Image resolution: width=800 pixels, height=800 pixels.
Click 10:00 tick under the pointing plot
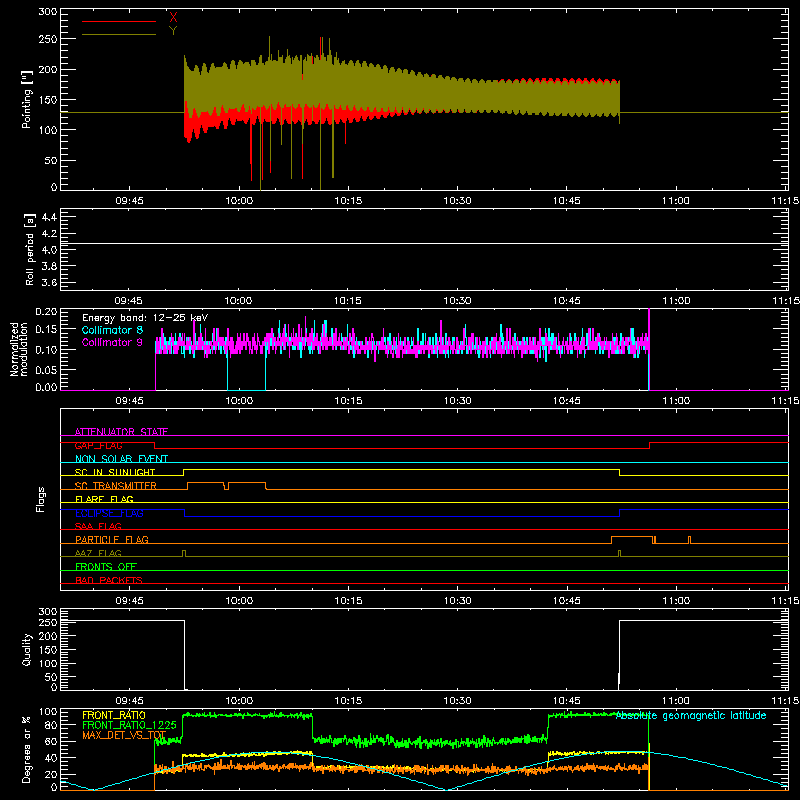[x=239, y=201]
